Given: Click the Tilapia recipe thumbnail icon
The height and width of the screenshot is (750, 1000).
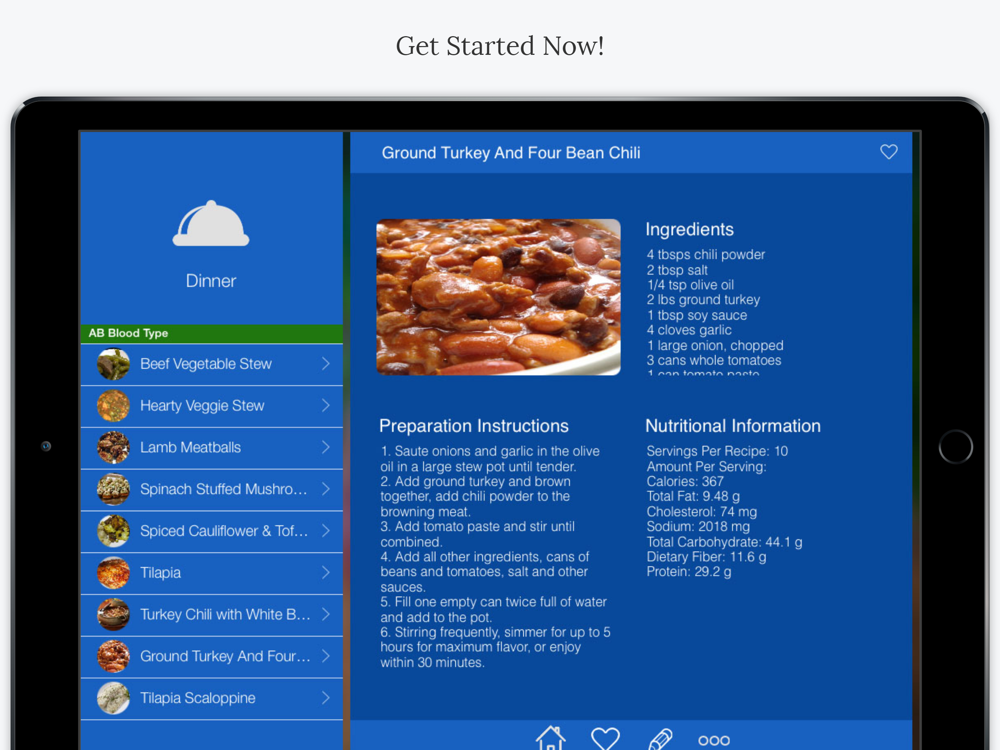Looking at the screenshot, I should coord(113,573).
